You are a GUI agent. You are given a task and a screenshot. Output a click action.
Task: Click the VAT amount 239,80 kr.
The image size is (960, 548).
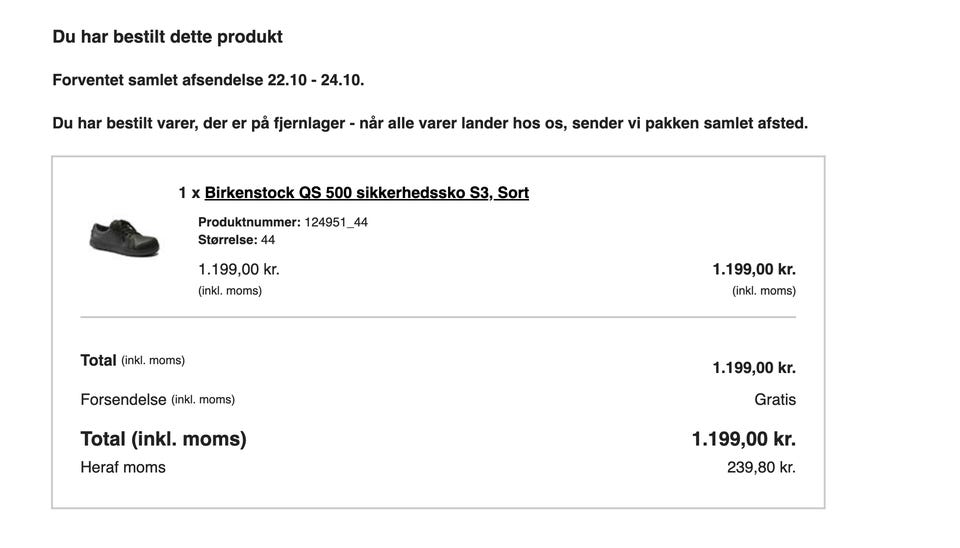tap(761, 467)
